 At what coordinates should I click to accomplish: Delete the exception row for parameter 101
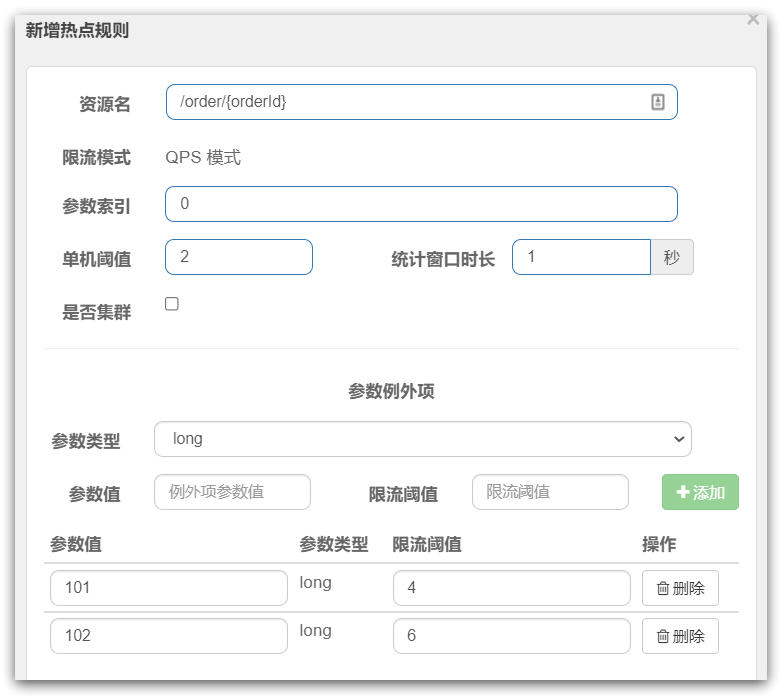pos(680,588)
